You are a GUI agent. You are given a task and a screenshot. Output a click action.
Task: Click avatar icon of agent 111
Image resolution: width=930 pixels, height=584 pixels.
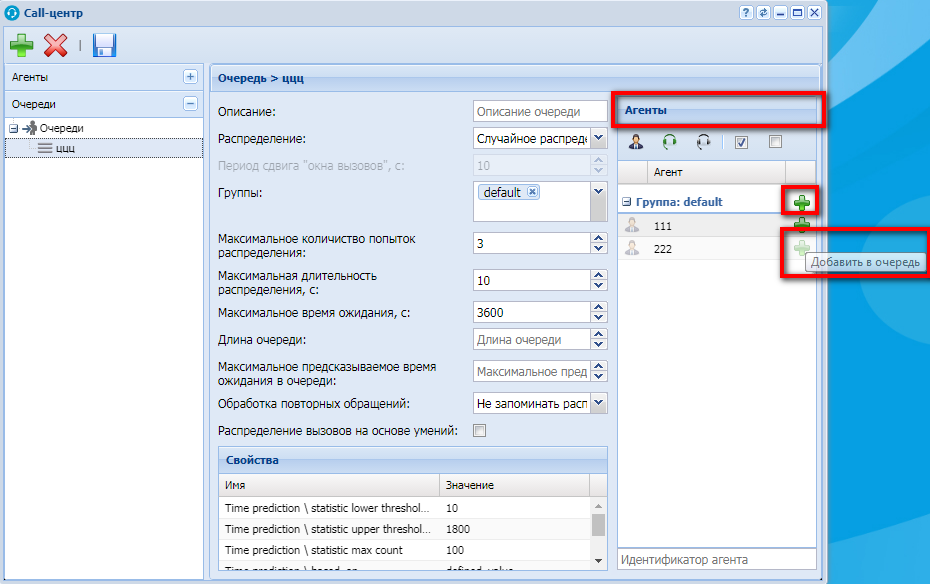coord(632,225)
